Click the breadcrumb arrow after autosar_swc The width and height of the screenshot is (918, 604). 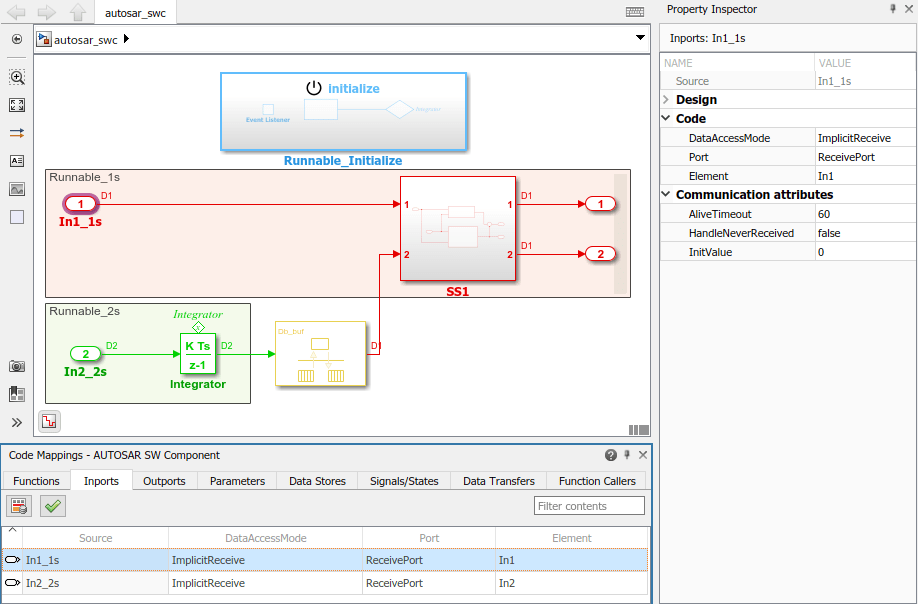(126, 39)
